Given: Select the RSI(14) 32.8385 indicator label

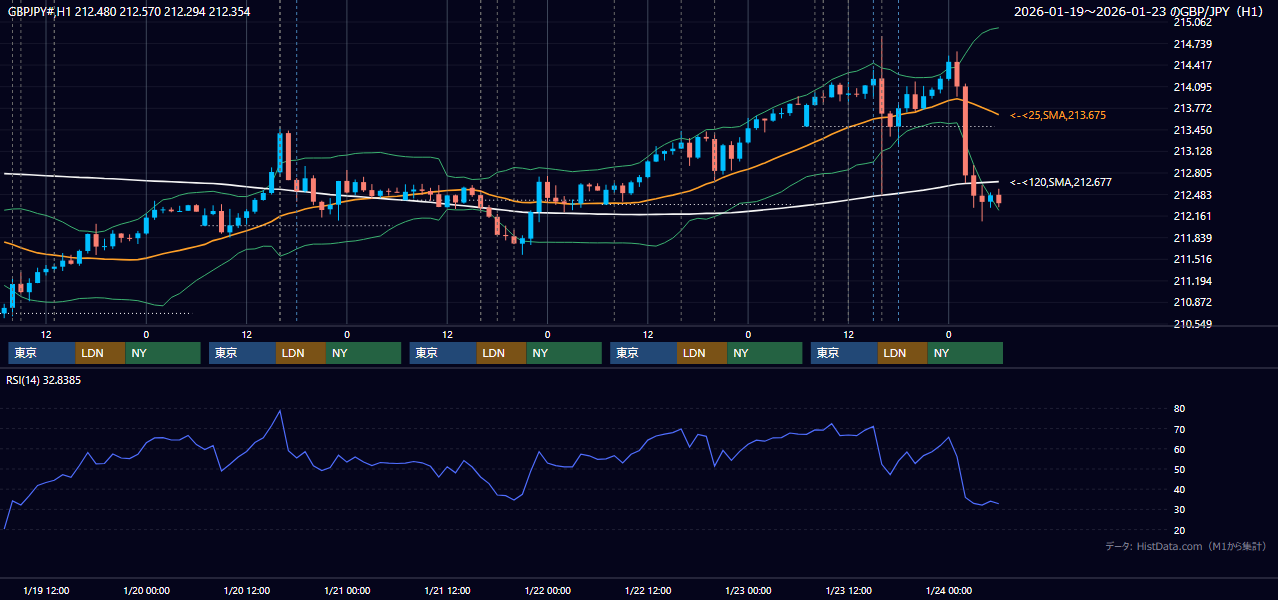Looking at the screenshot, I should pos(44,380).
